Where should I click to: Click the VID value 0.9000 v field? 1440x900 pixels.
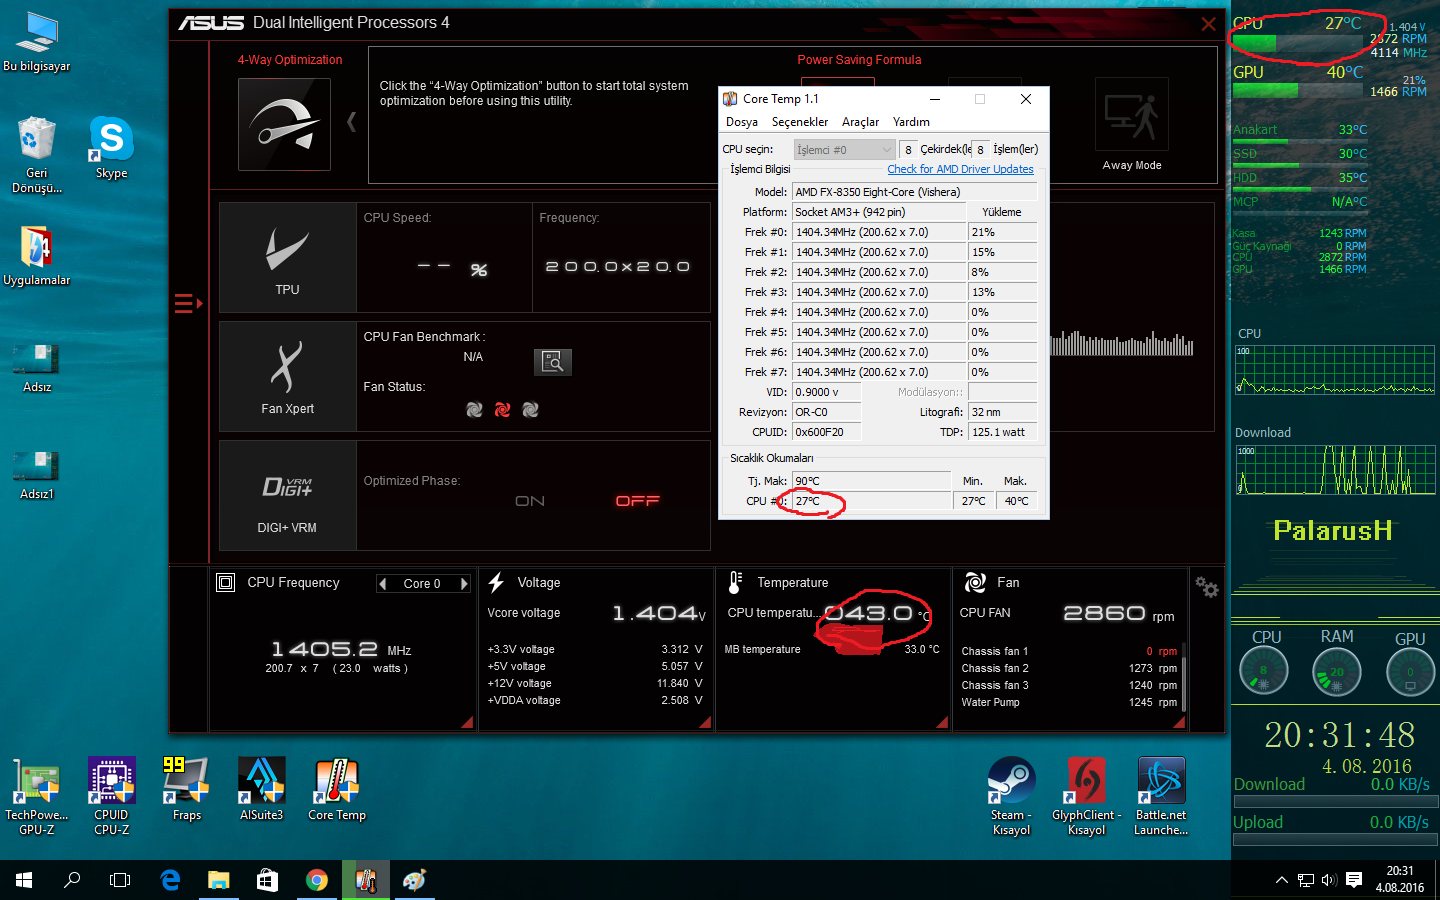(826, 392)
